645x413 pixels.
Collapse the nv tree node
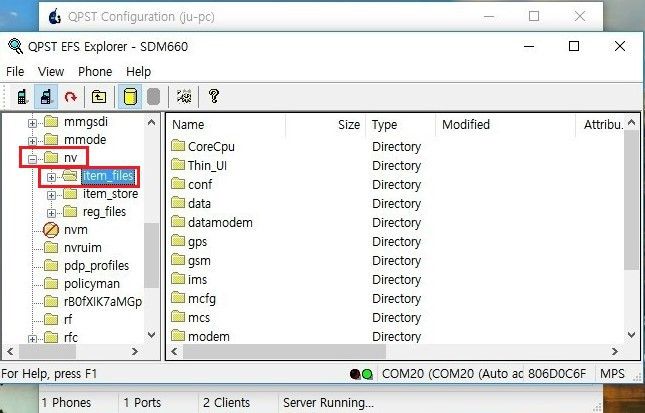click(32, 159)
